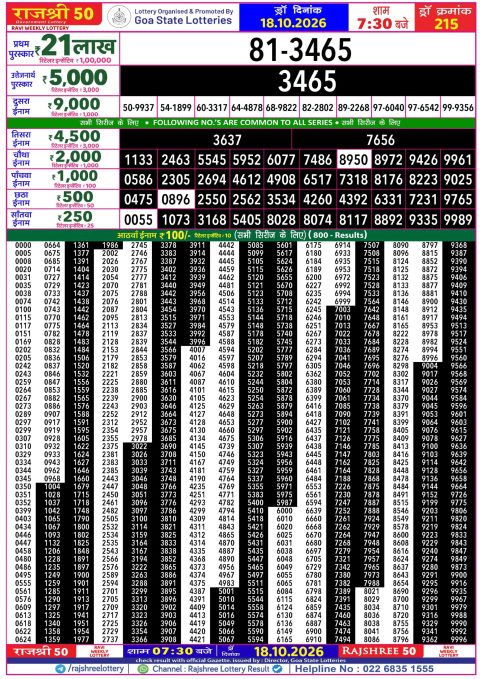This screenshot has height=679, width=480.
Task: Click highlighted seventh prize number 0055
Action: click(138, 220)
